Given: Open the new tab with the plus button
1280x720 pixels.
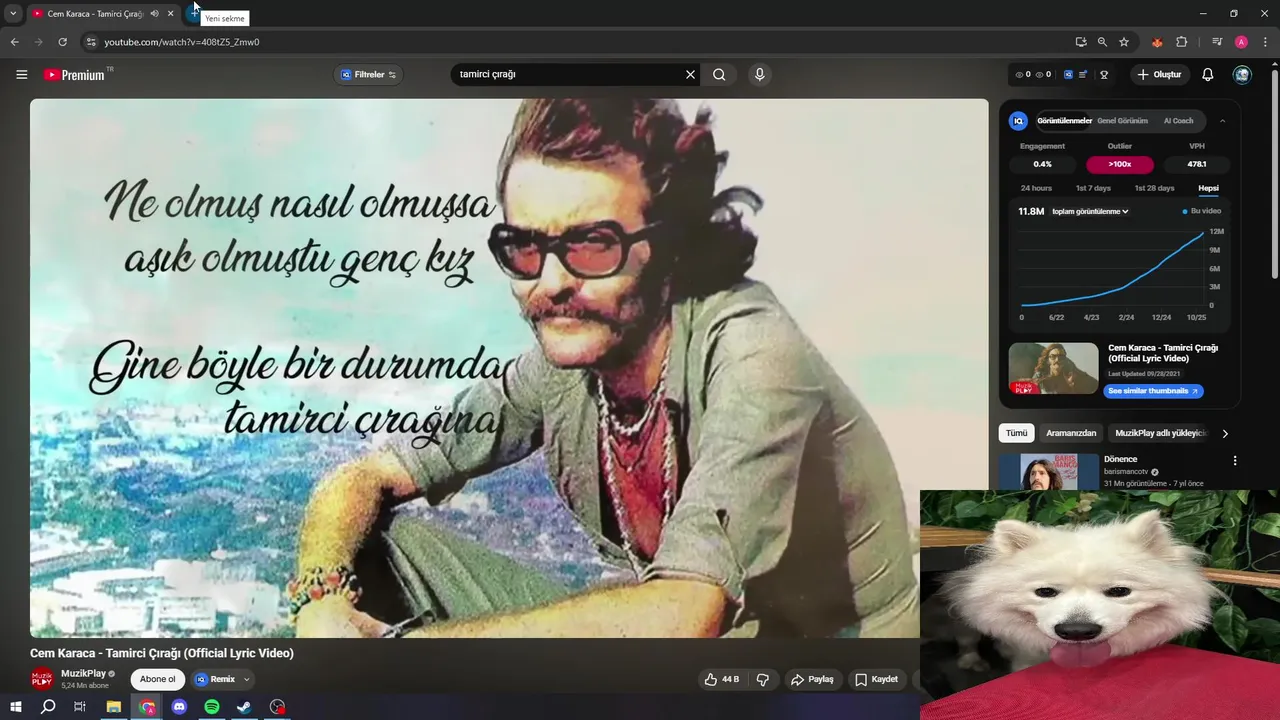Looking at the screenshot, I should pyautogui.click(x=193, y=13).
